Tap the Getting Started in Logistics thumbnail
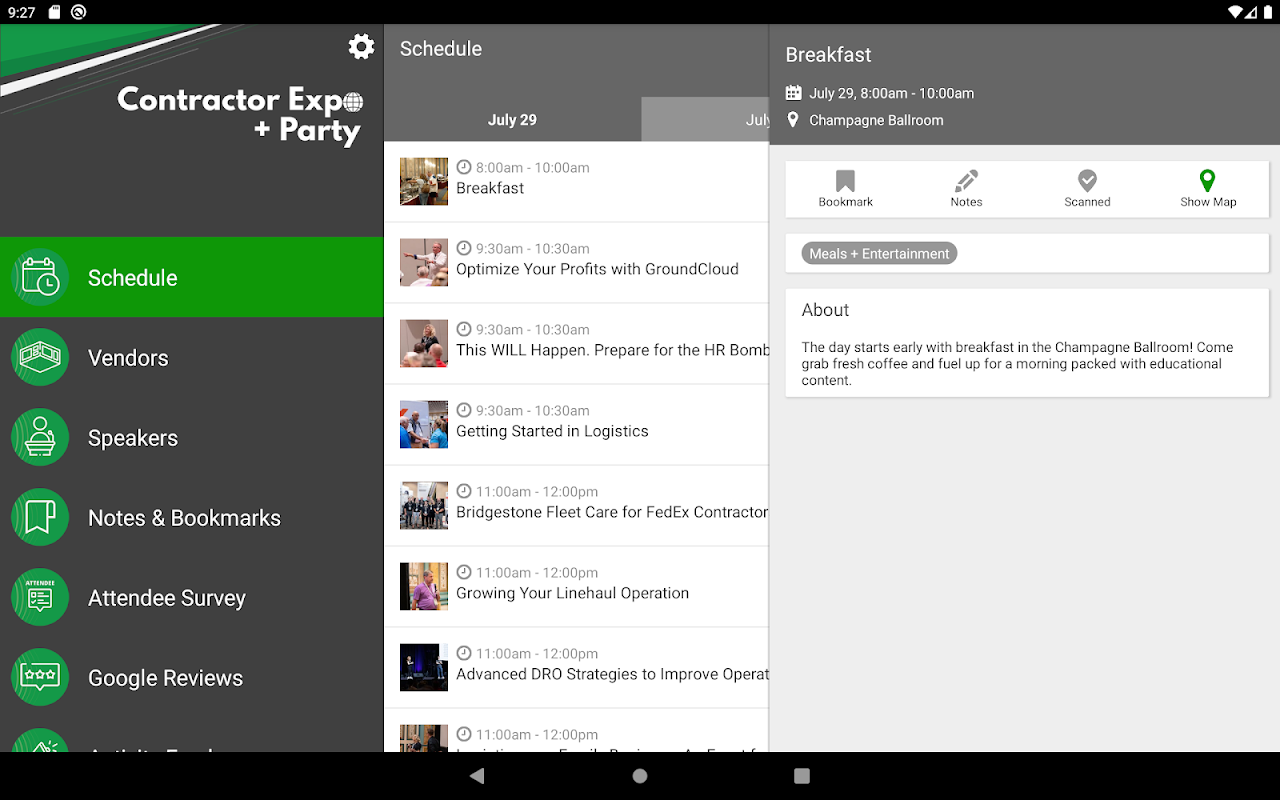 click(424, 424)
